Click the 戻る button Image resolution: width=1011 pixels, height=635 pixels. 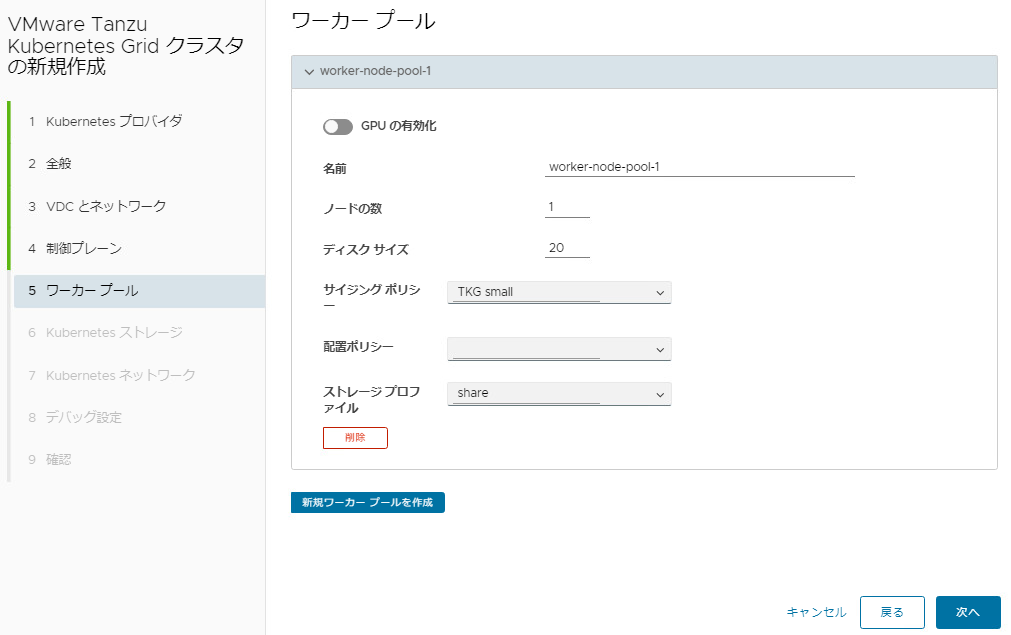click(x=891, y=612)
